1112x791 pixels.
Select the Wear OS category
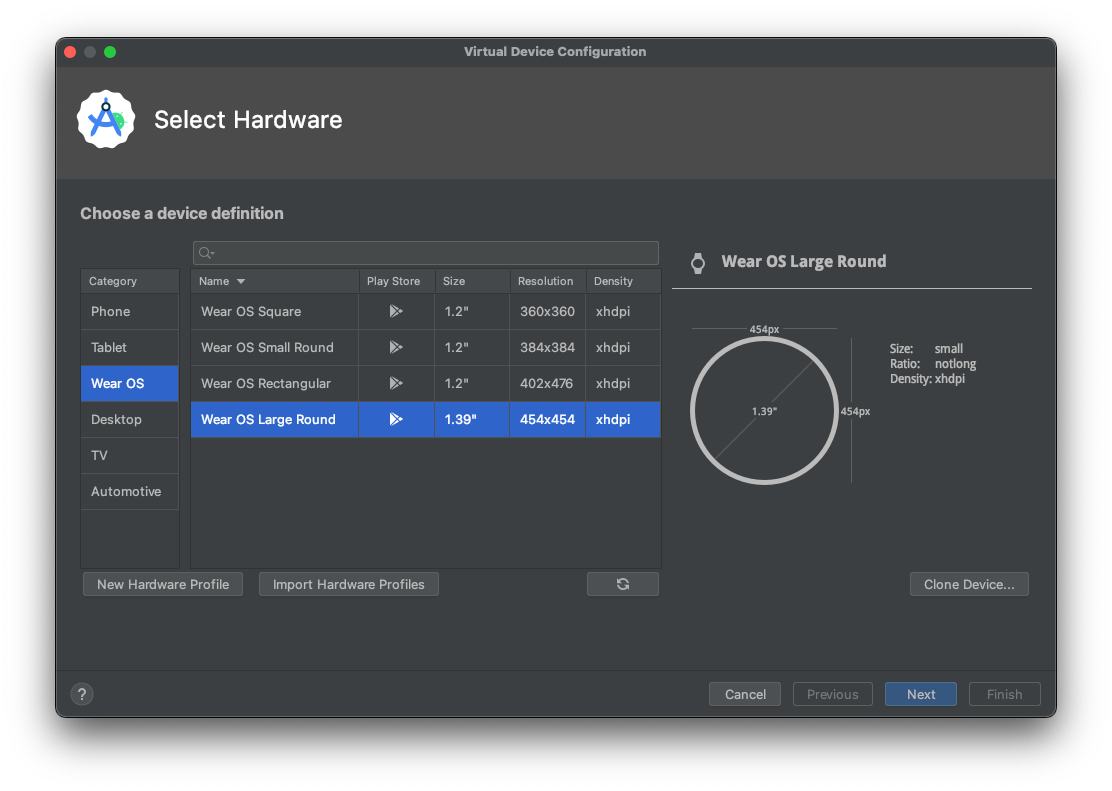[130, 384]
